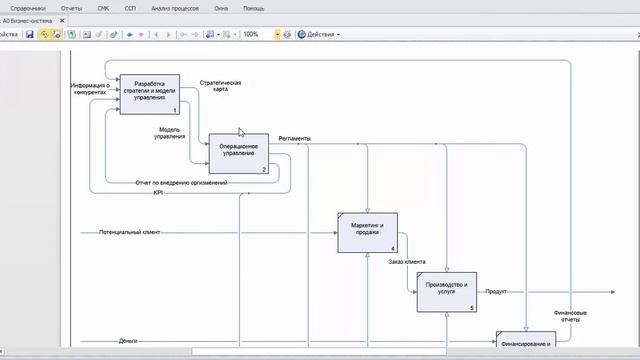
Task: Open dropdown next to the greyed grid icon
Action: click(235, 35)
